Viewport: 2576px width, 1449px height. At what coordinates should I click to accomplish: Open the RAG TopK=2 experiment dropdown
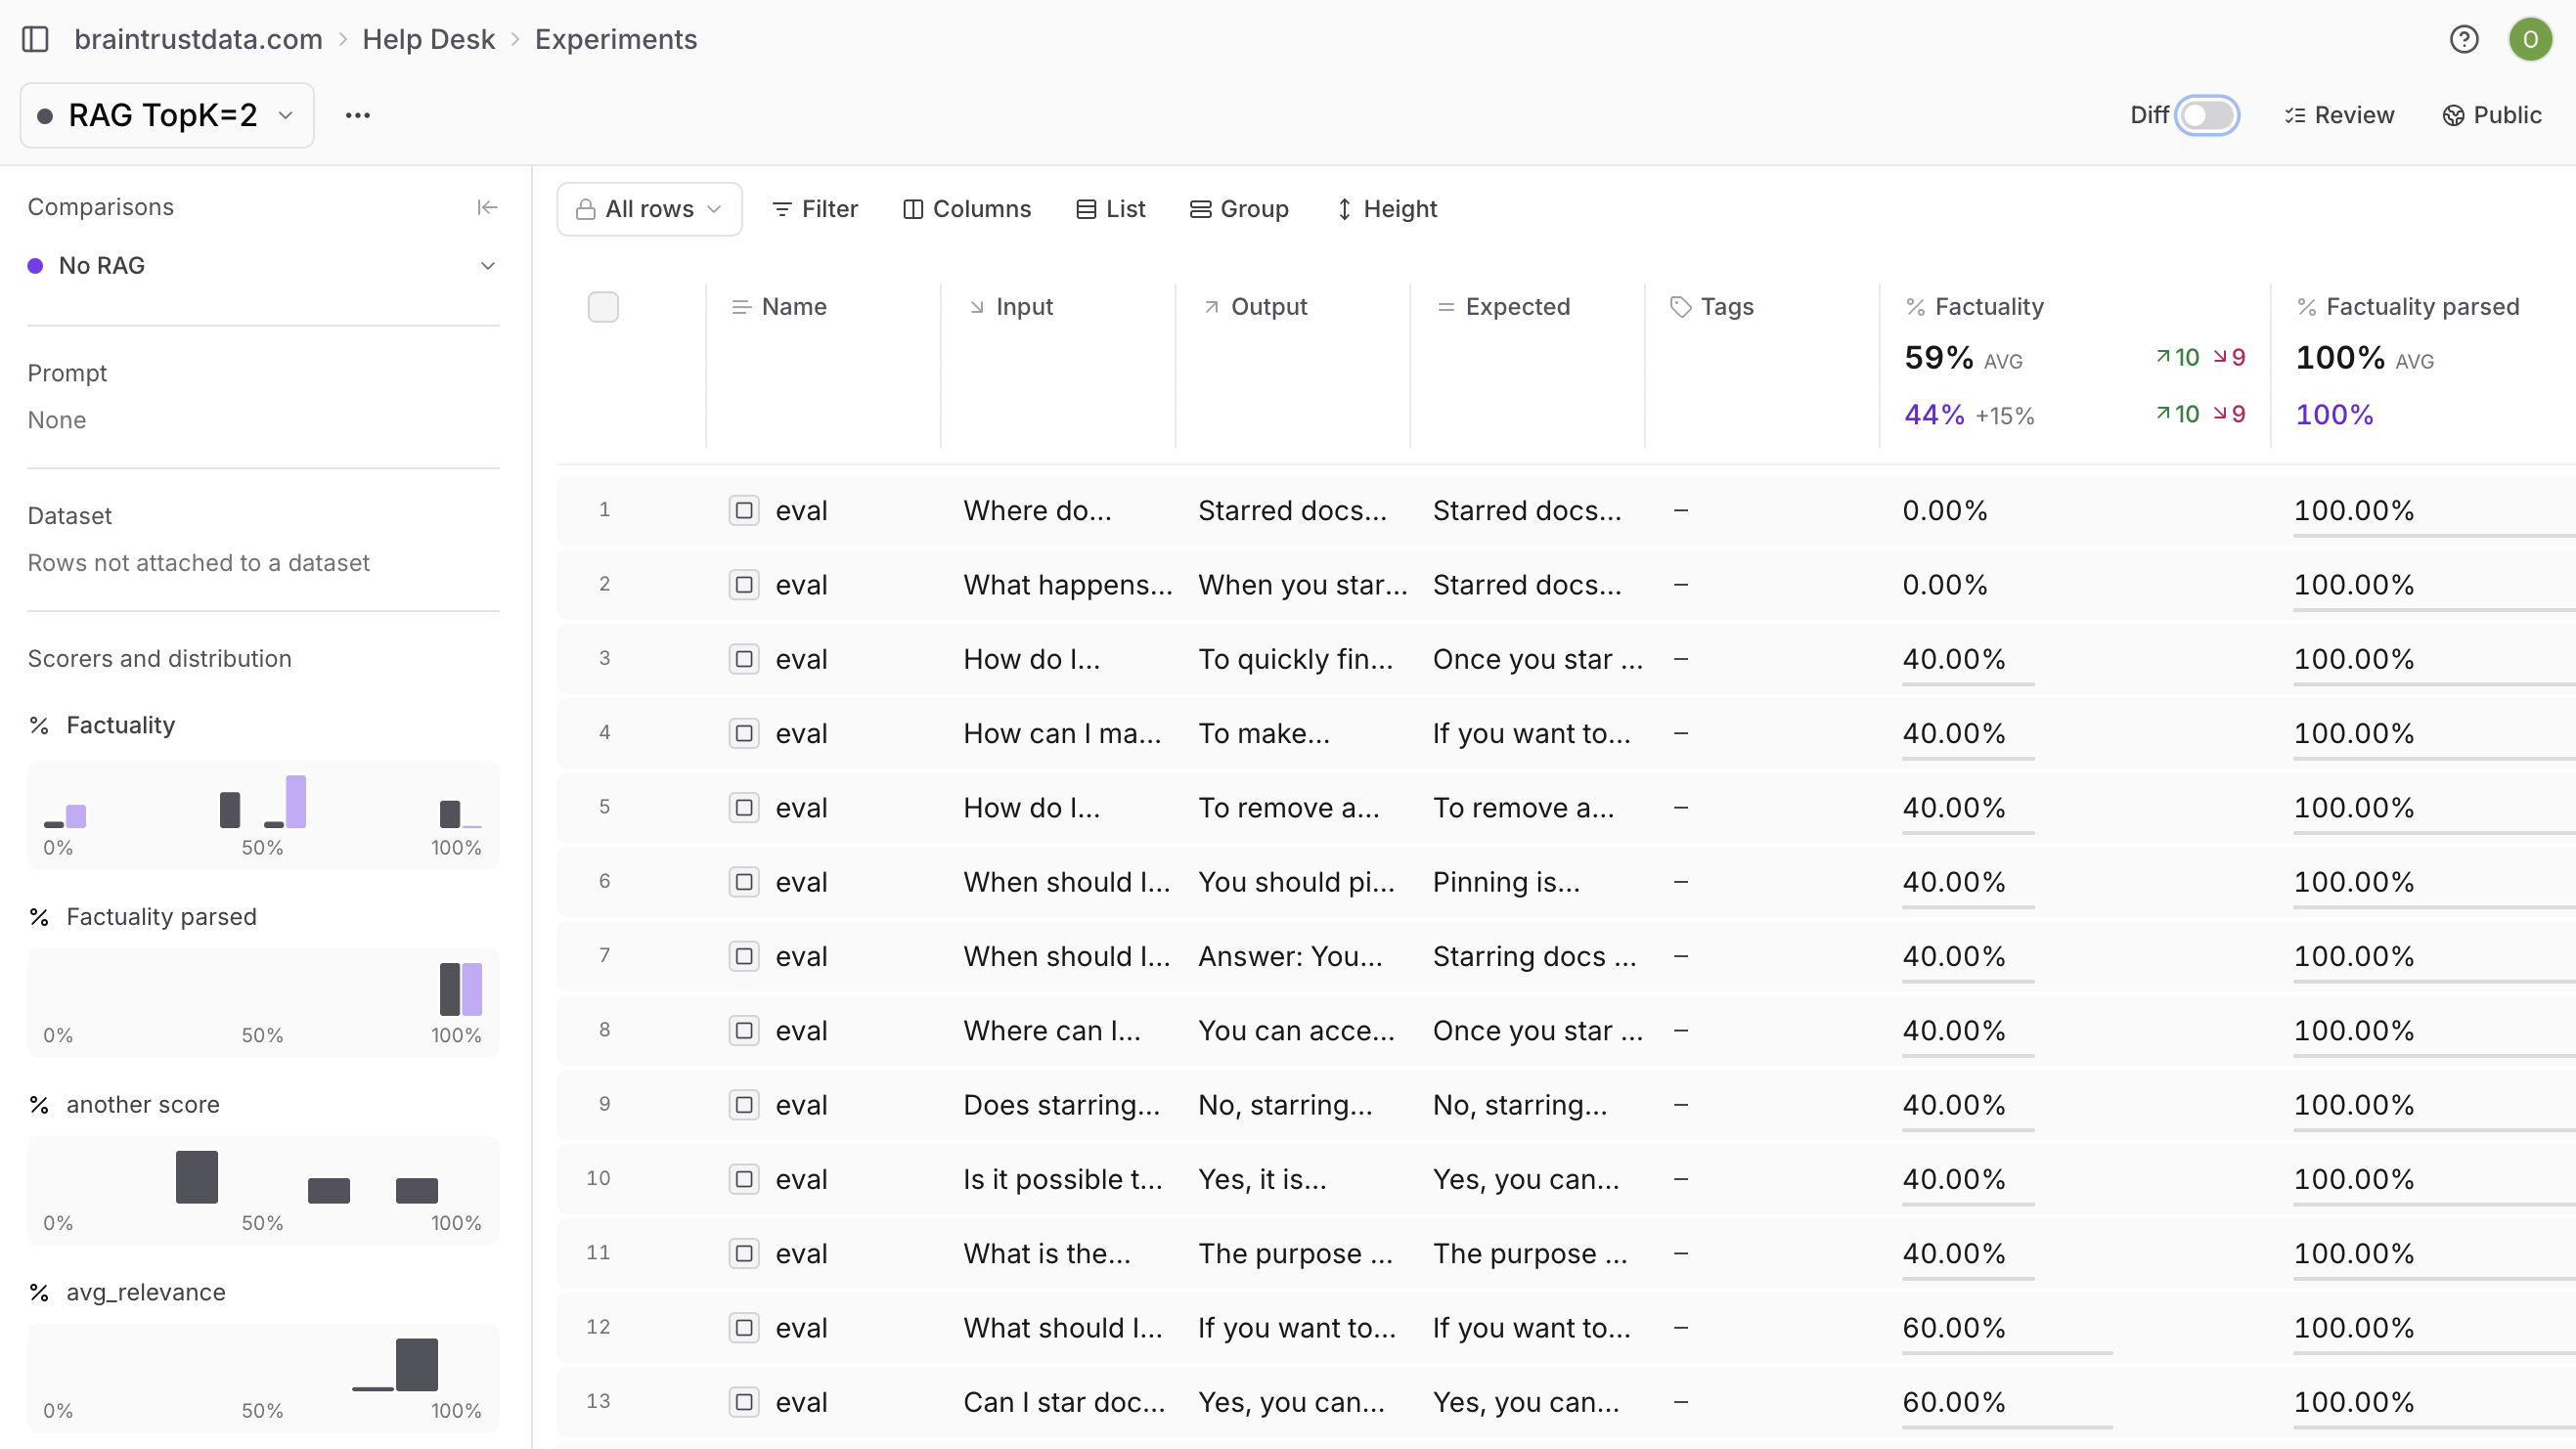(x=165, y=115)
